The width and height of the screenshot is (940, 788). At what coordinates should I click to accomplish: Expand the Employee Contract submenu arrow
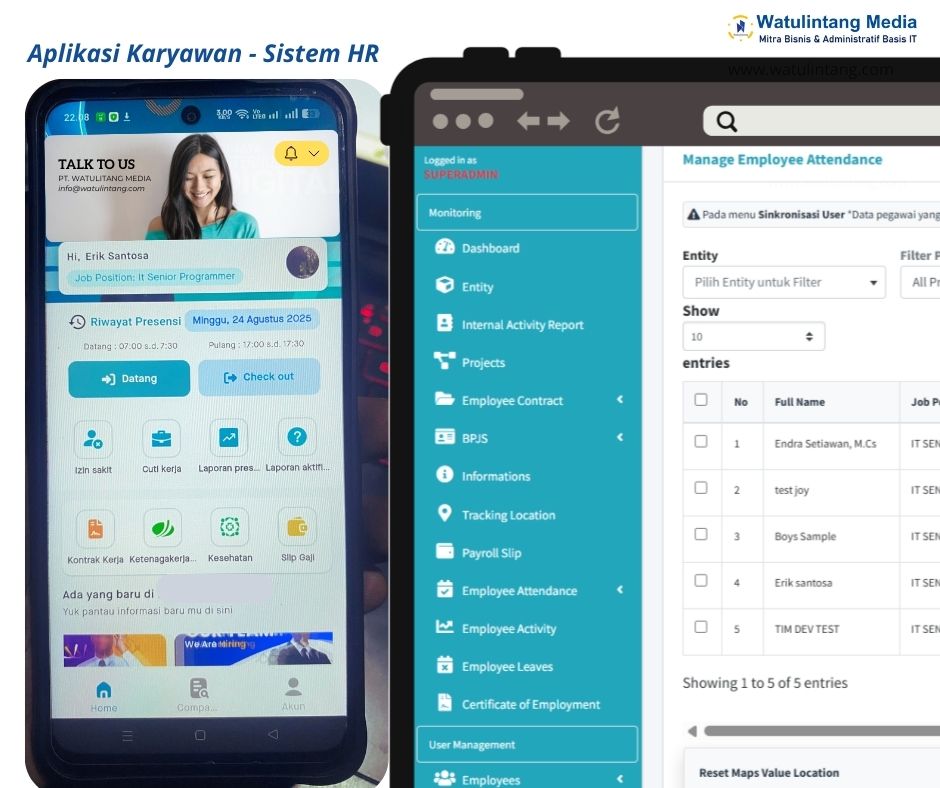tap(620, 399)
